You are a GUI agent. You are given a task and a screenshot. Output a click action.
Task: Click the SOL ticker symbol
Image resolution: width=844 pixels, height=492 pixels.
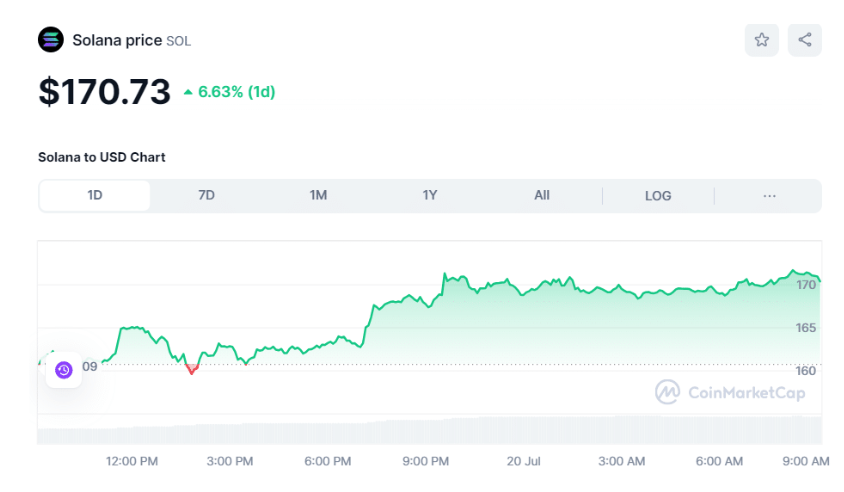click(x=178, y=41)
